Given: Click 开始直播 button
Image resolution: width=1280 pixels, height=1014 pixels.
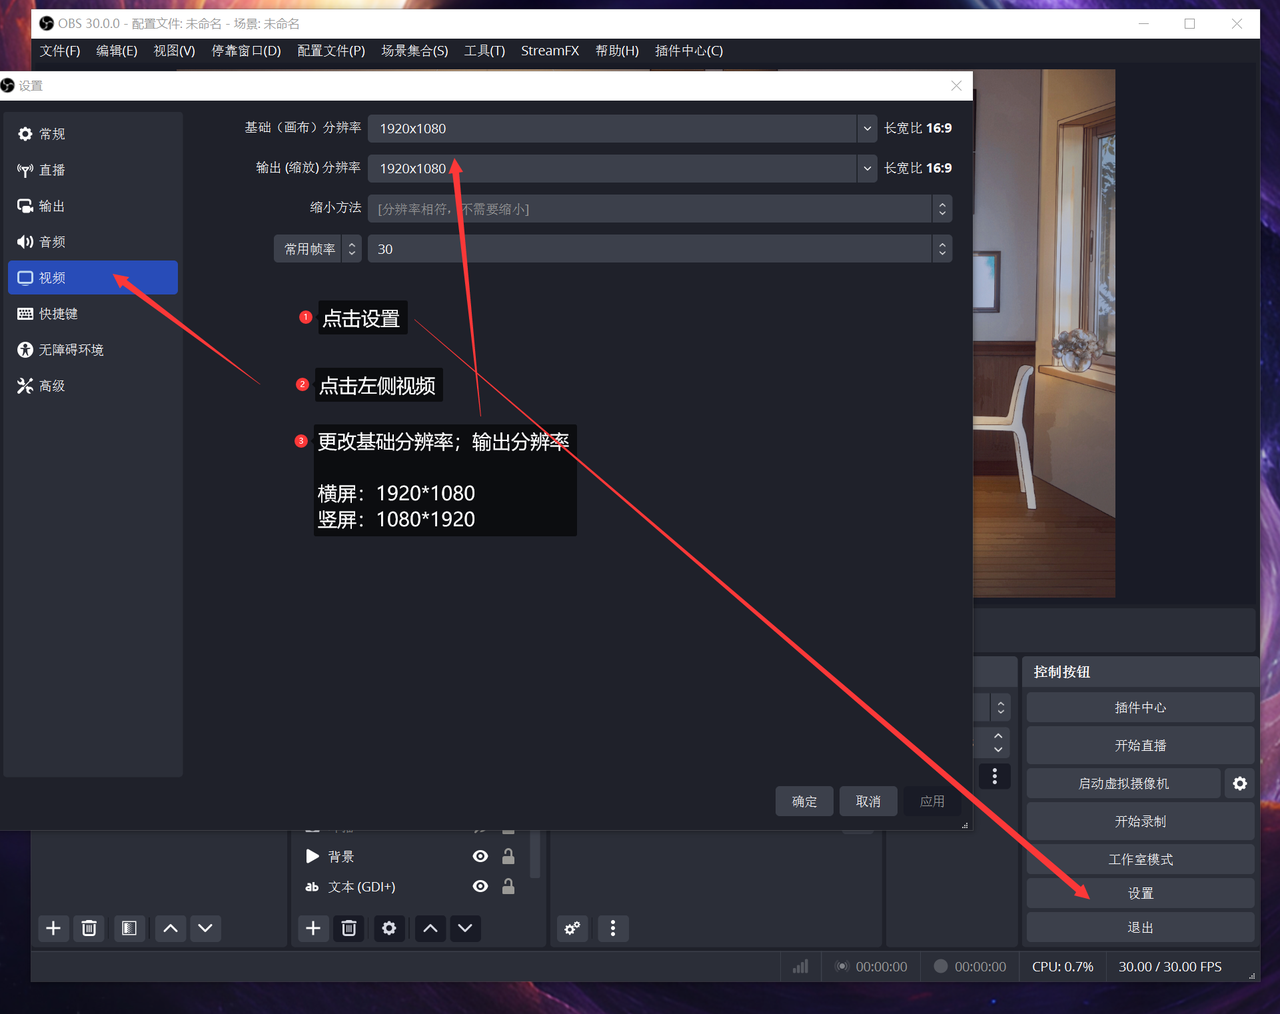Looking at the screenshot, I should point(1140,746).
